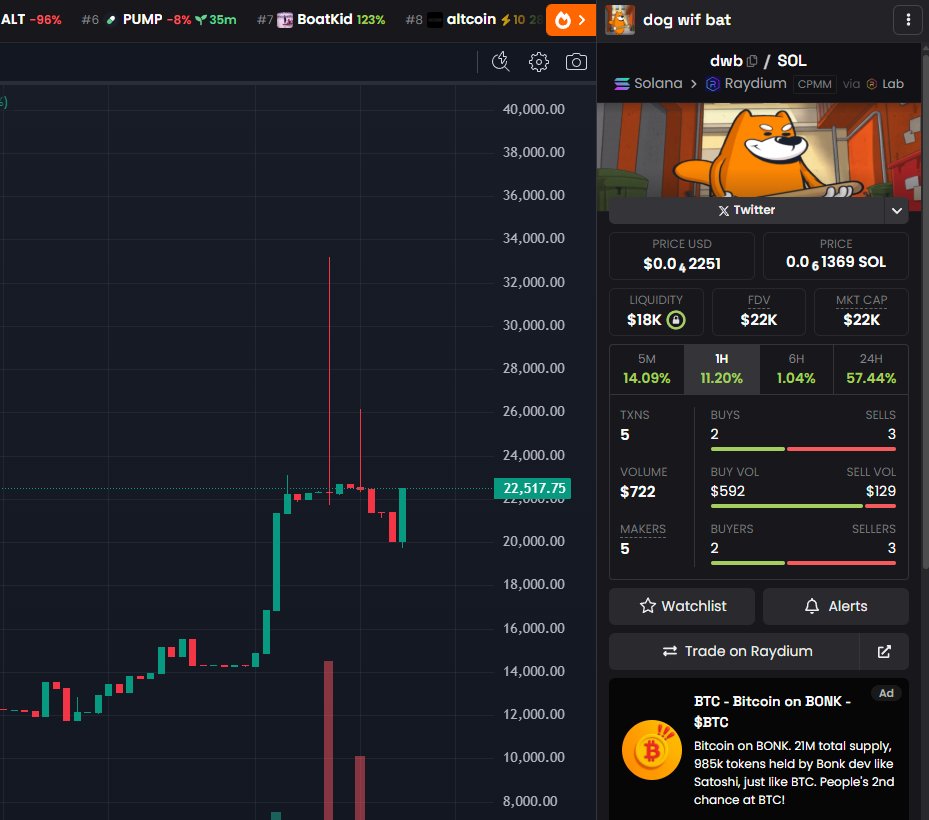
Task: Click the MAKERS label
Action: [x=643, y=529]
